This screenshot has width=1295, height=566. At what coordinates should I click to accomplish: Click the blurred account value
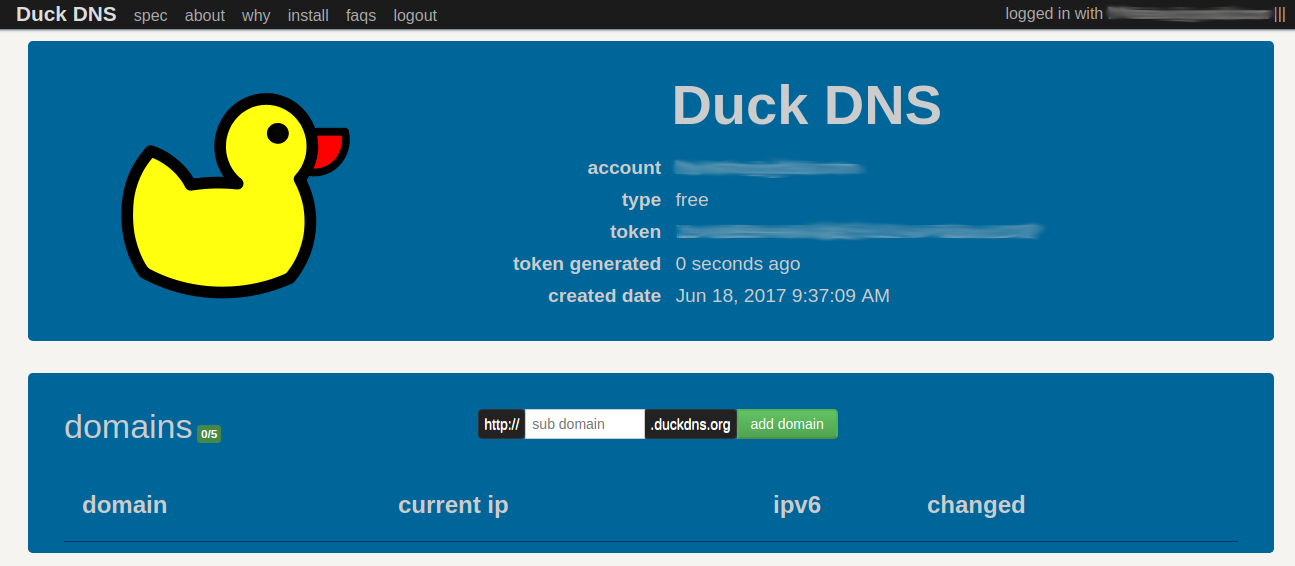(769, 168)
